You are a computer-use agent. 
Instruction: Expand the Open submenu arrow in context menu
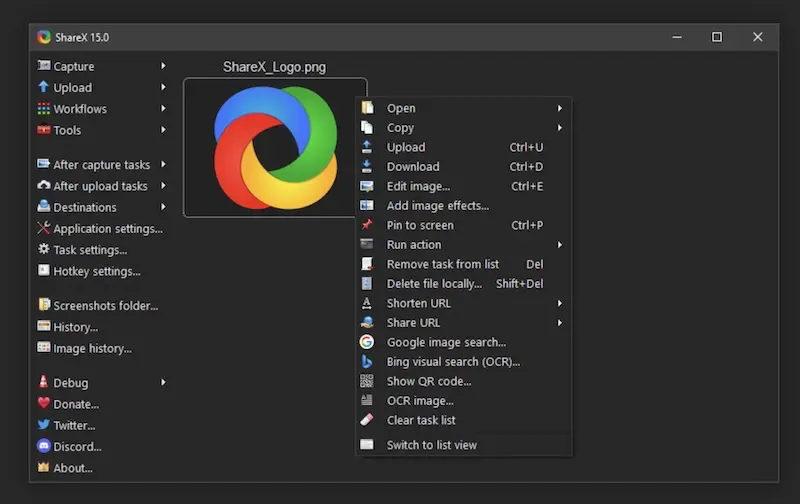coord(560,108)
